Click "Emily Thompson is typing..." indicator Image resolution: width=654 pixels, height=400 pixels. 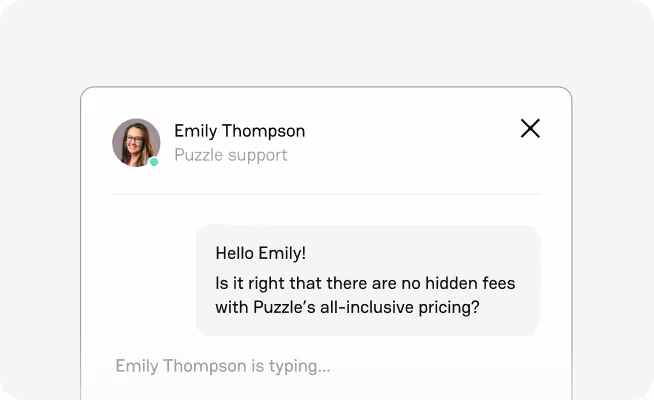coord(222,366)
